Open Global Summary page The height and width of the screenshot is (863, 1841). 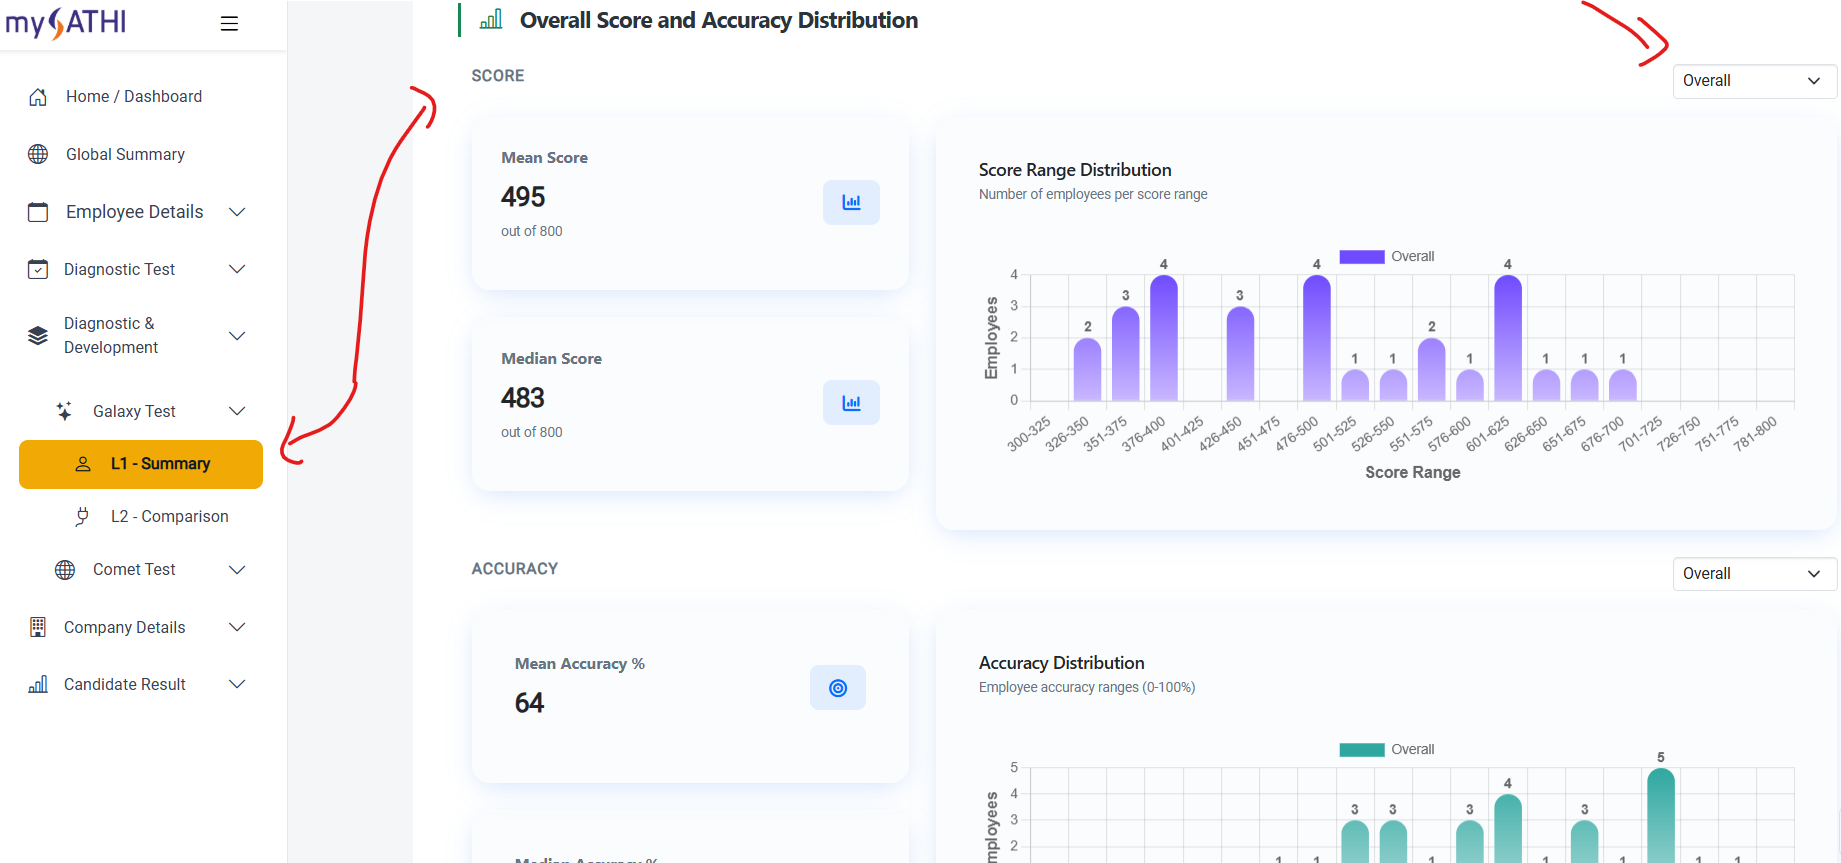pos(125,154)
